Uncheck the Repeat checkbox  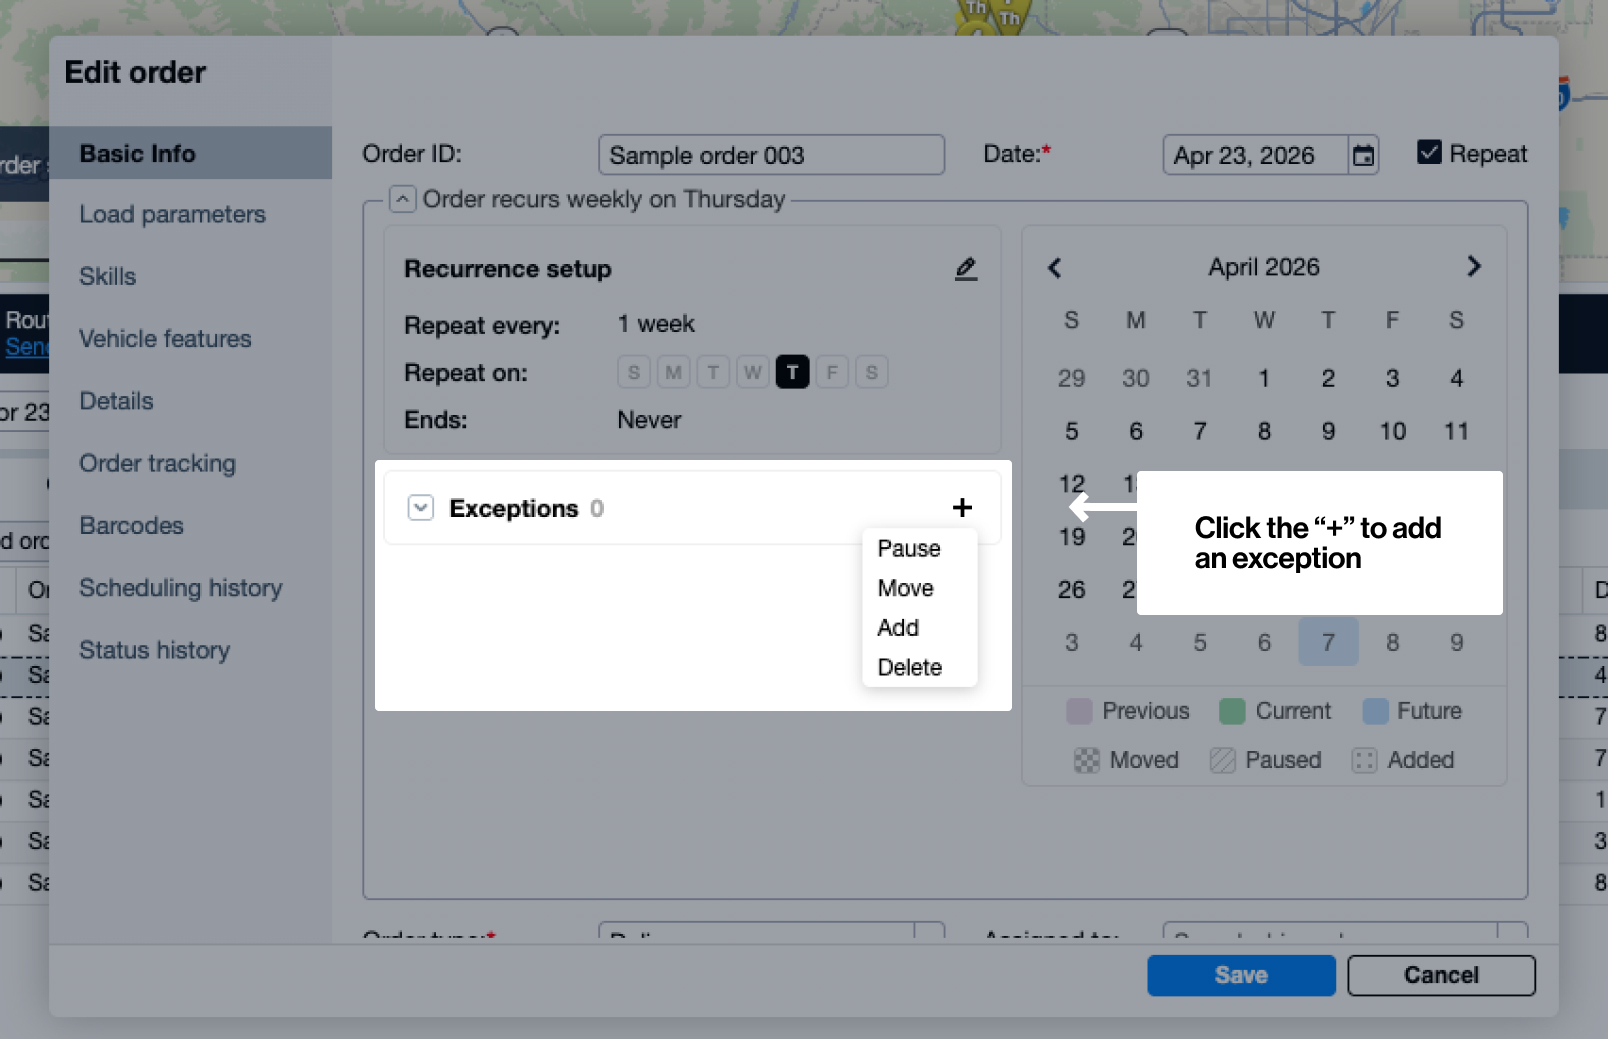tap(1429, 152)
